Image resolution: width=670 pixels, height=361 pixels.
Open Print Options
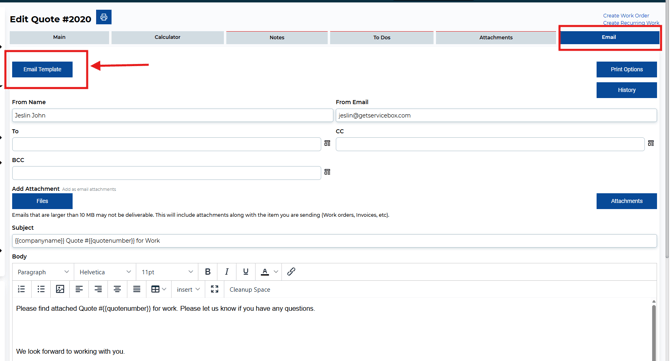[x=626, y=69]
